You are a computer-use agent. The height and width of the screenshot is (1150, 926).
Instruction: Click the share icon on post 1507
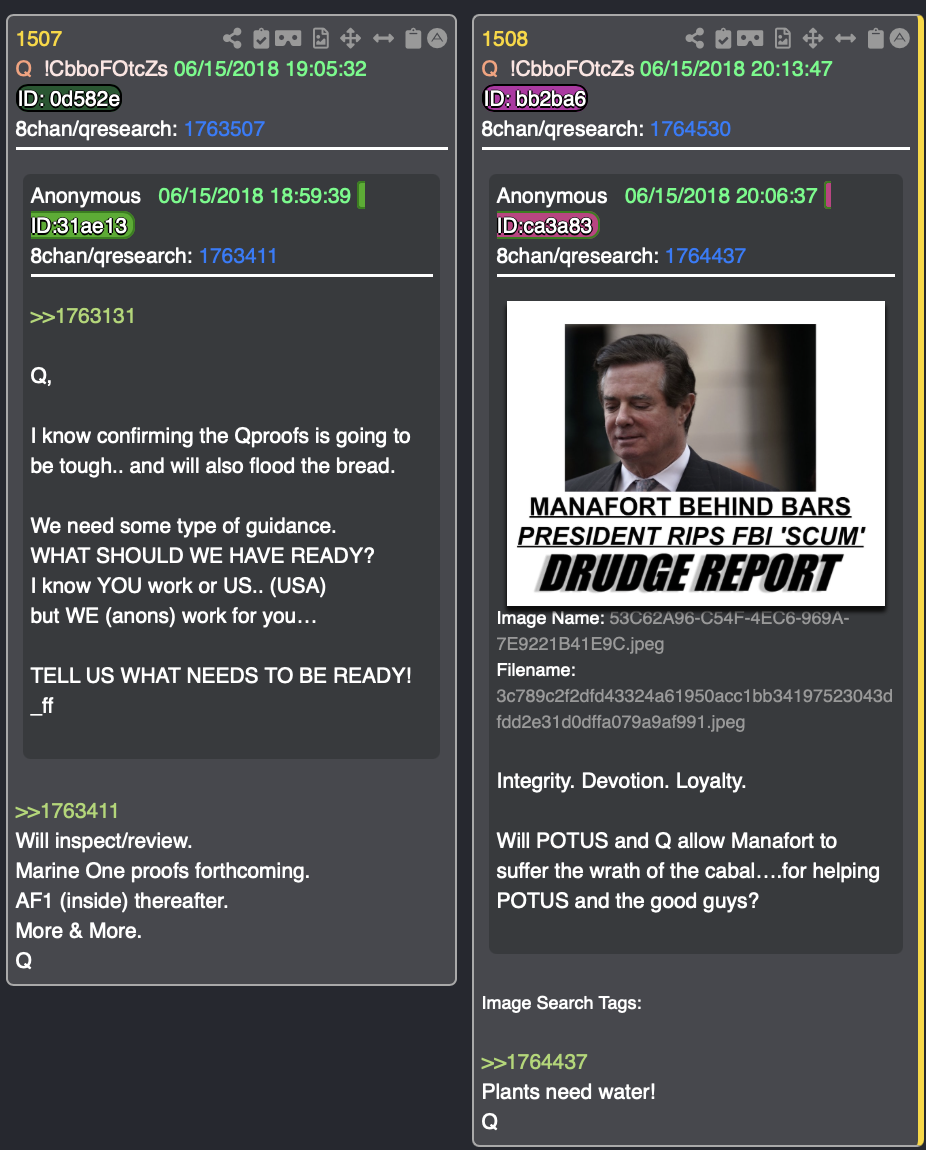pyautogui.click(x=232, y=38)
